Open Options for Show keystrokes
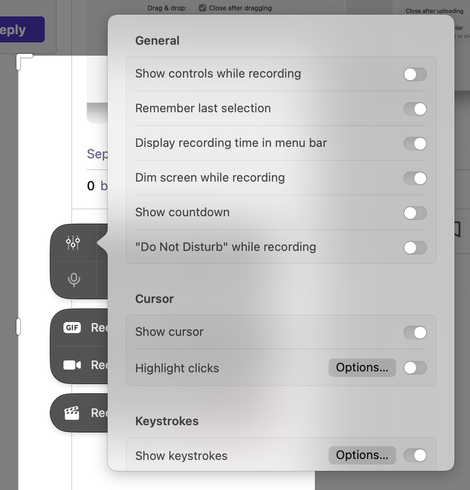 click(362, 455)
